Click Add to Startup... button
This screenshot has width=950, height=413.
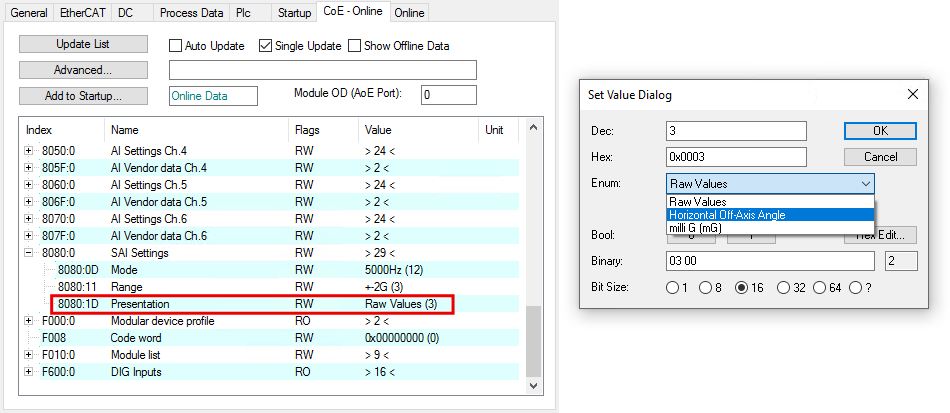click(x=83, y=96)
